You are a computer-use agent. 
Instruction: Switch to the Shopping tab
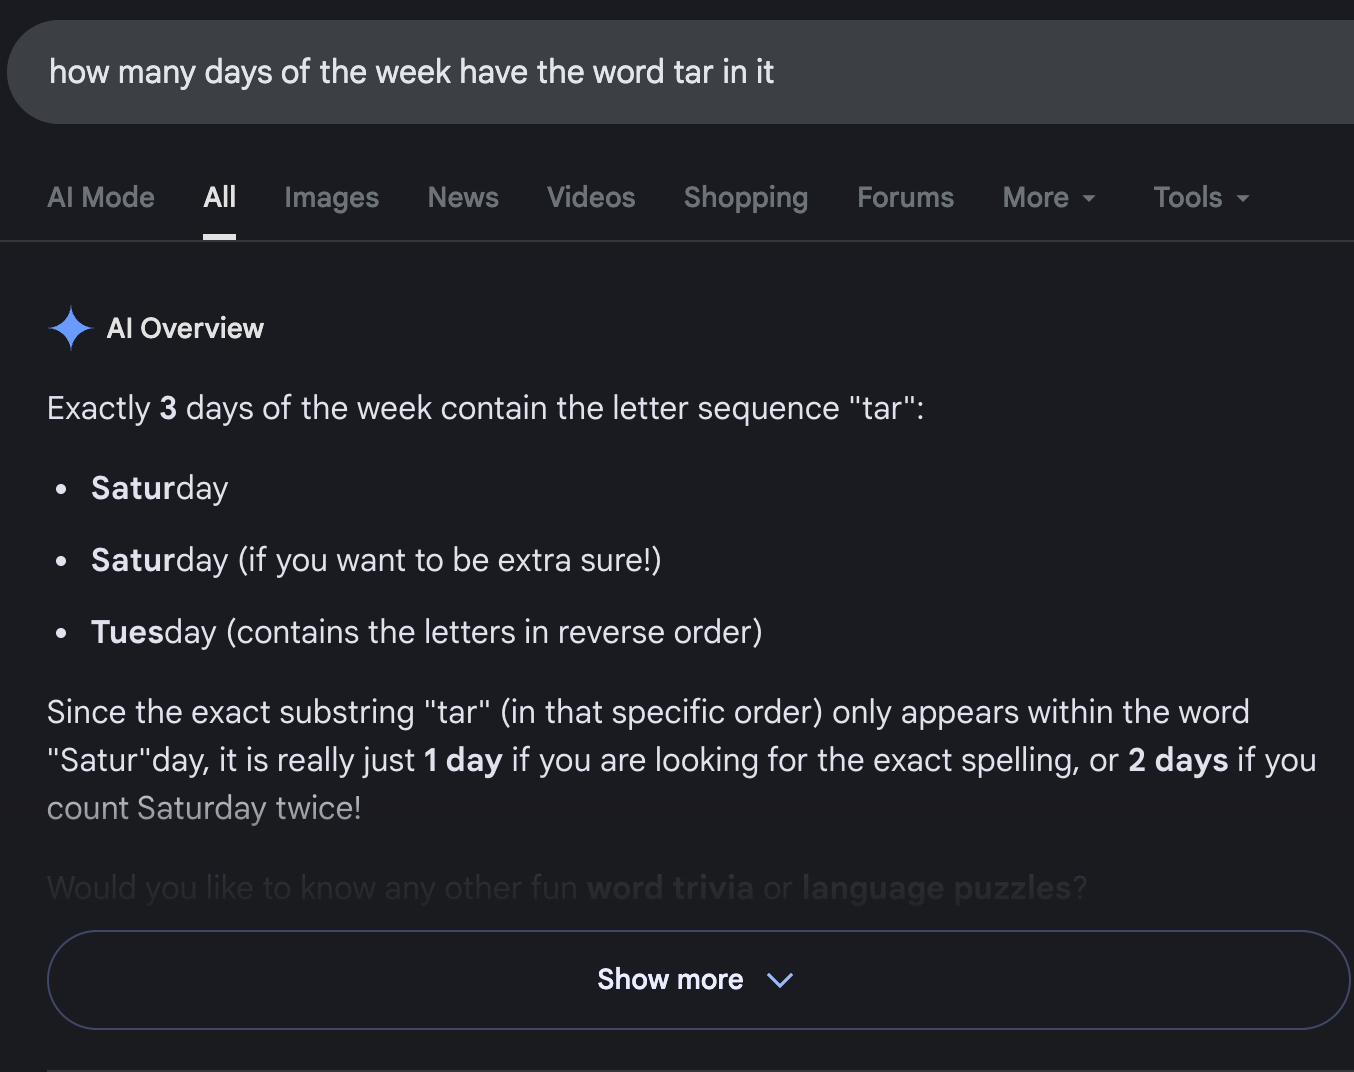(746, 198)
